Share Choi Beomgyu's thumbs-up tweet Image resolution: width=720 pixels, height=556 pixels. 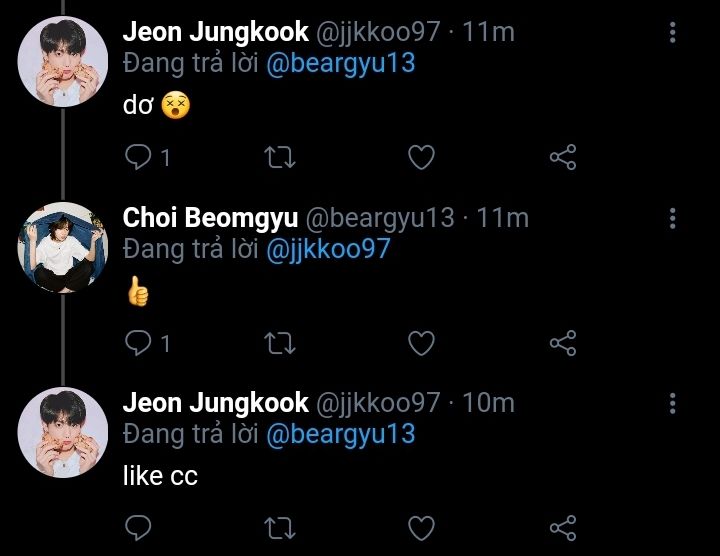click(x=563, y=343)
